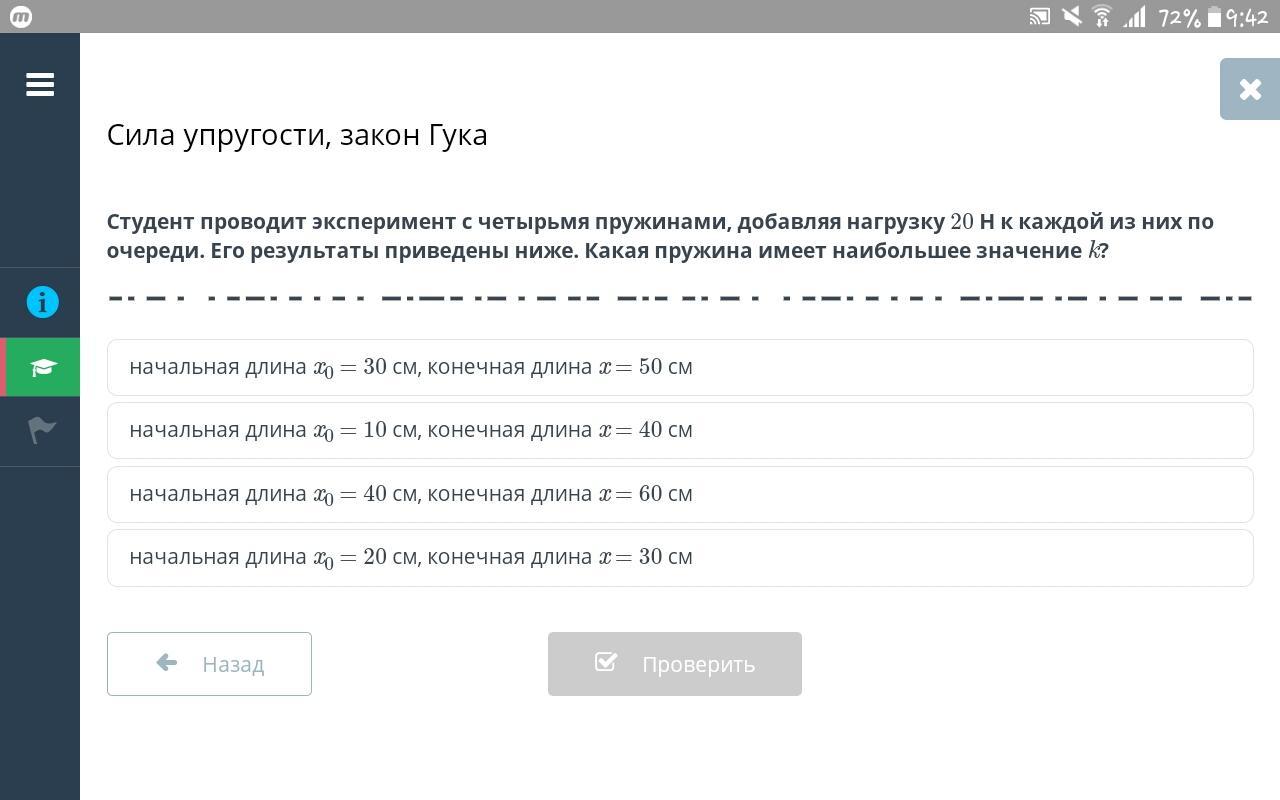Select answer with final length 60 см
1280x800 pixels.
[x=680, y=494]
